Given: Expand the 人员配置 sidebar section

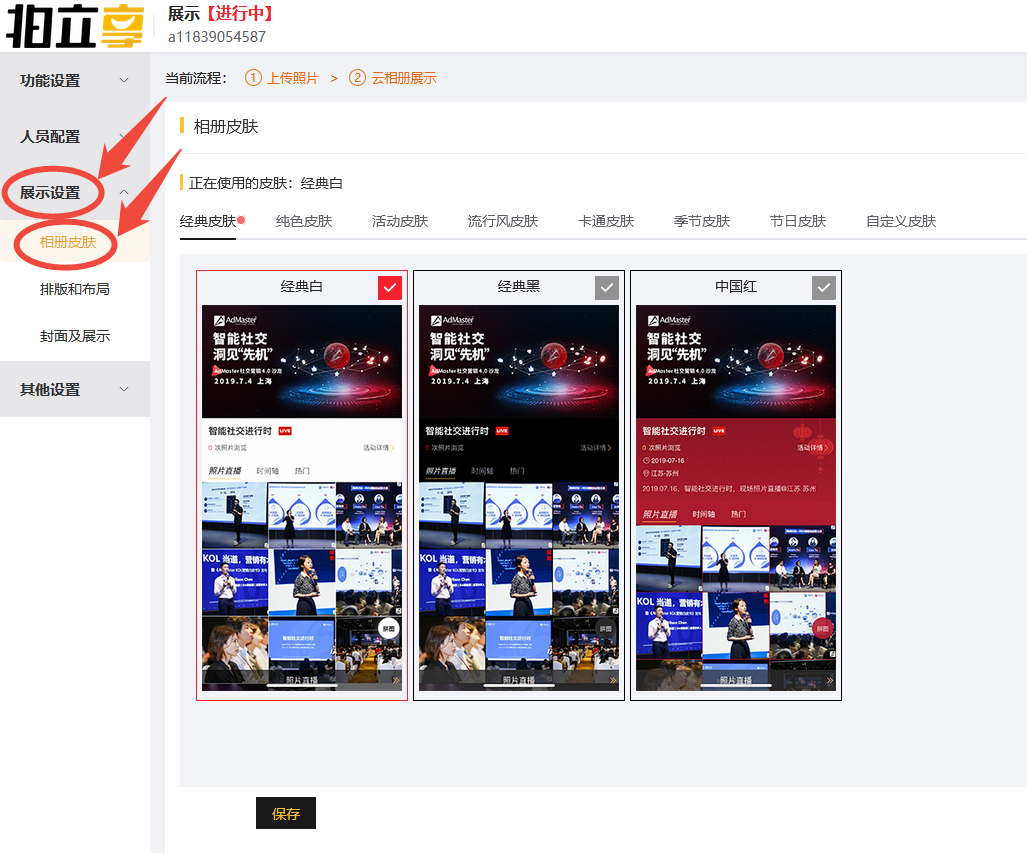Looking at the screenshot, I should tap(74, 137).
